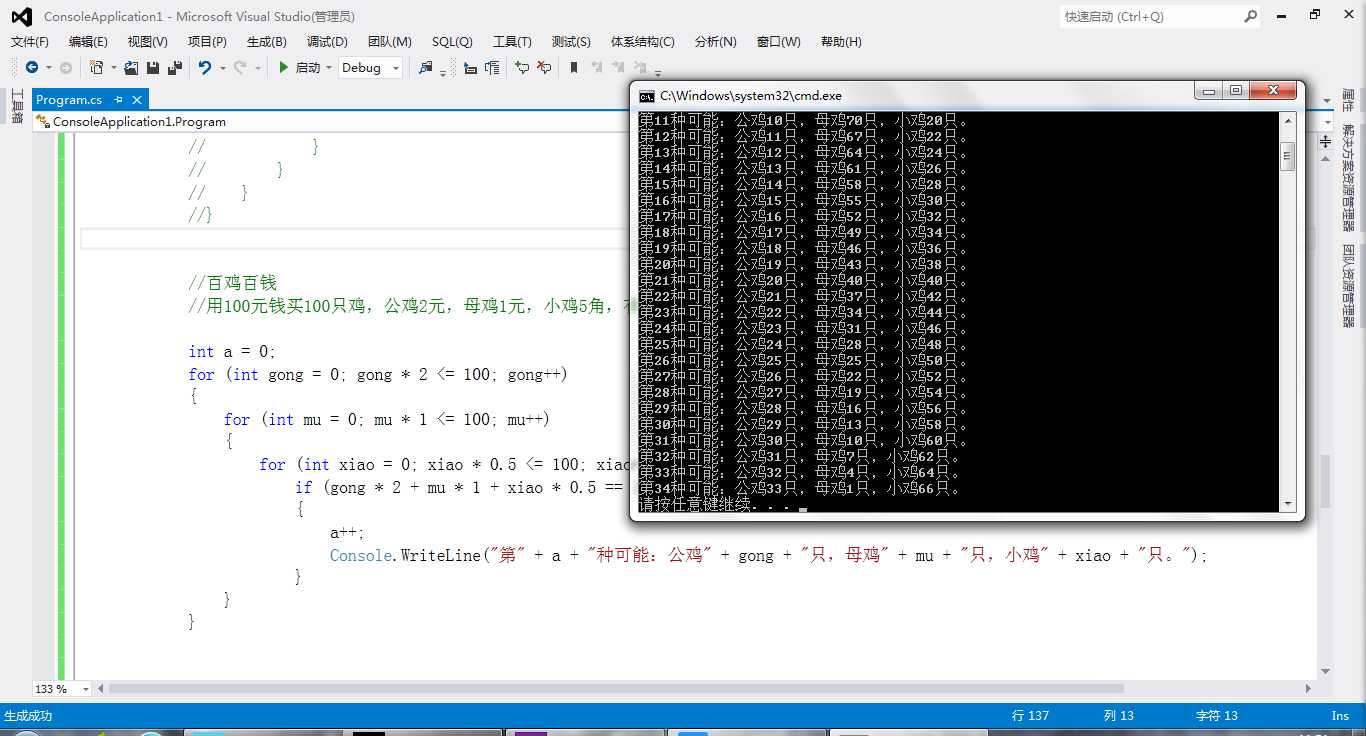Open the 解决方案资源管理器 side tab
1366x736 pixels.
pos(1348,176)
